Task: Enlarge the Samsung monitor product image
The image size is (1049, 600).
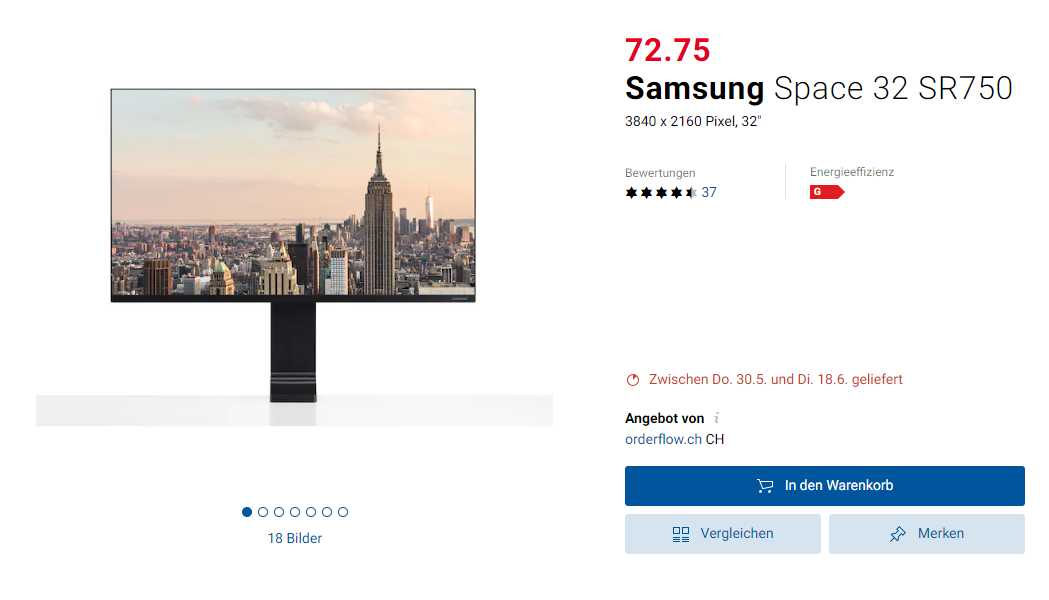Action: (x=293, y=245)
